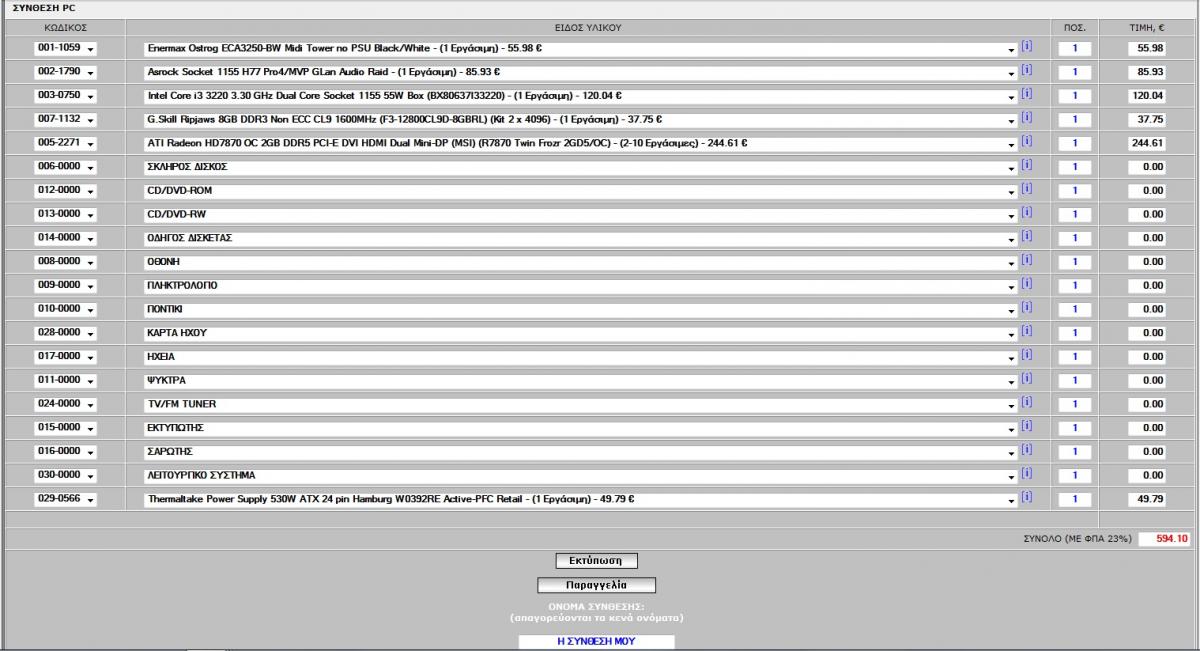Open info icon for ΛΕΙΤΟΥΡΓΙΚΟ ΣΥΣΤΗΜΑ row

point(1026,473)
